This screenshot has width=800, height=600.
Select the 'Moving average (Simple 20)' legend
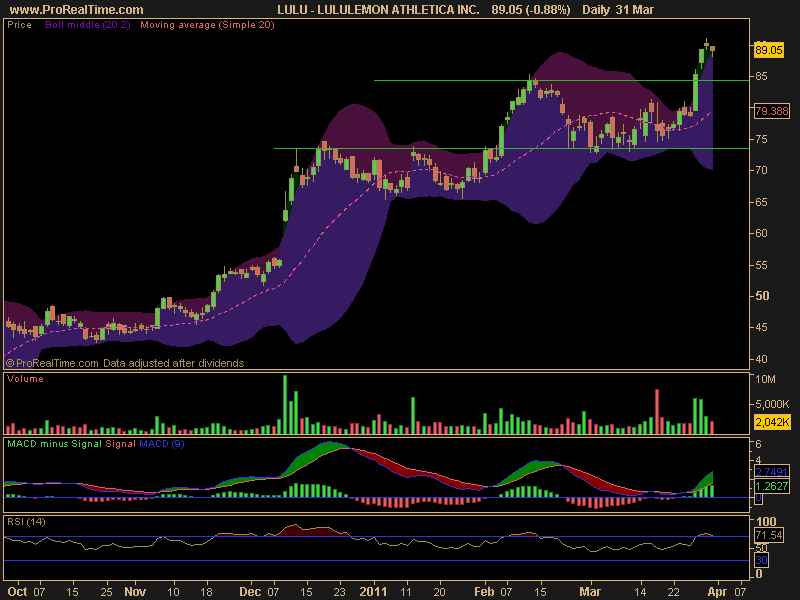point(207,24)
